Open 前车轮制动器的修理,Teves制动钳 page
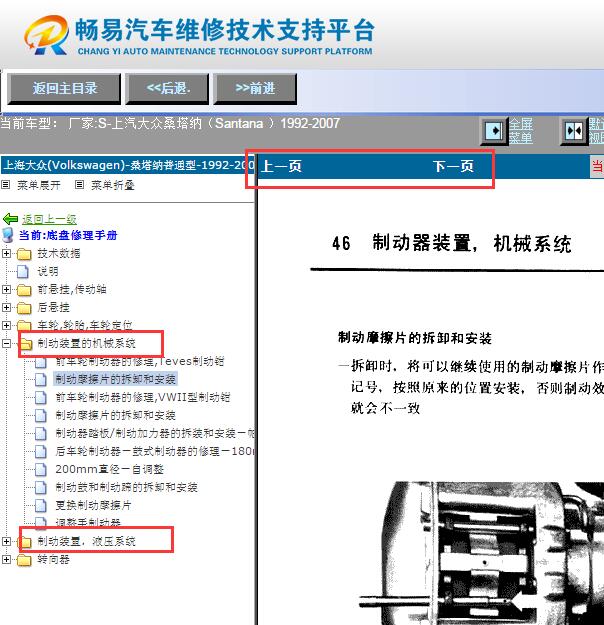 [140, 362]
